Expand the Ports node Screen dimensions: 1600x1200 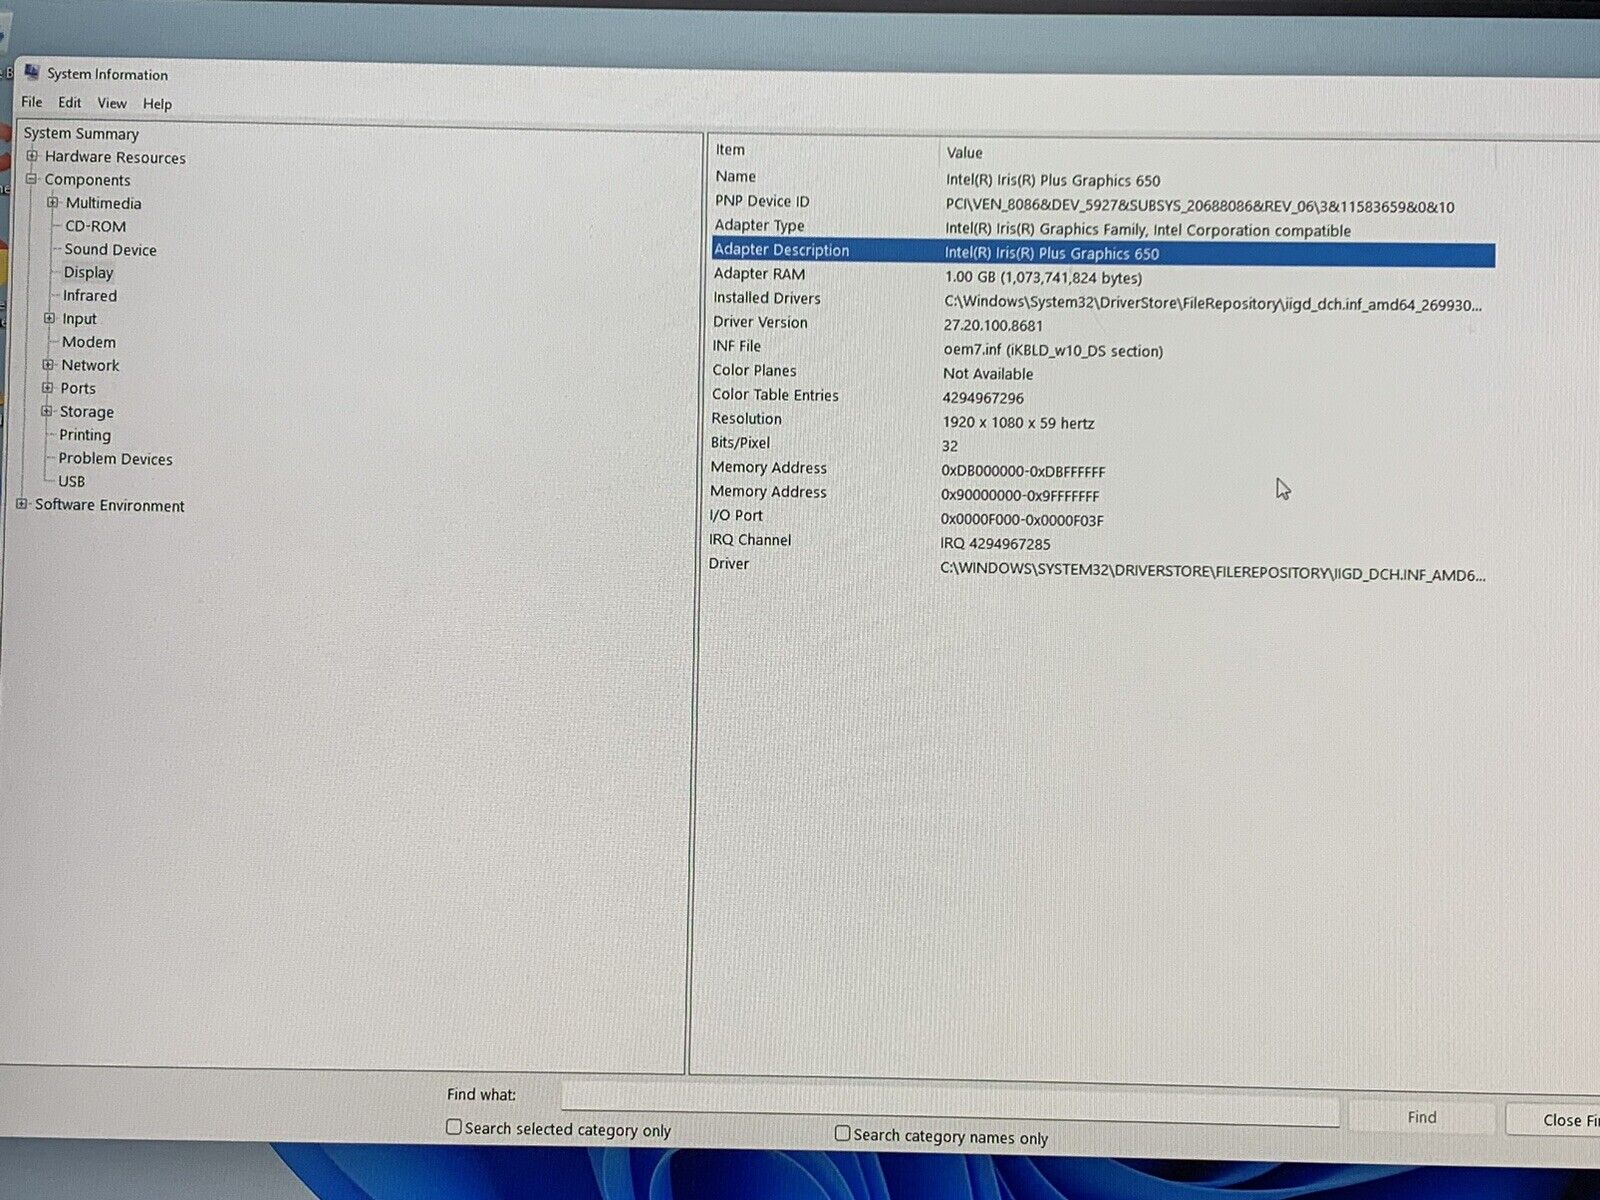[x=47, y=388]
